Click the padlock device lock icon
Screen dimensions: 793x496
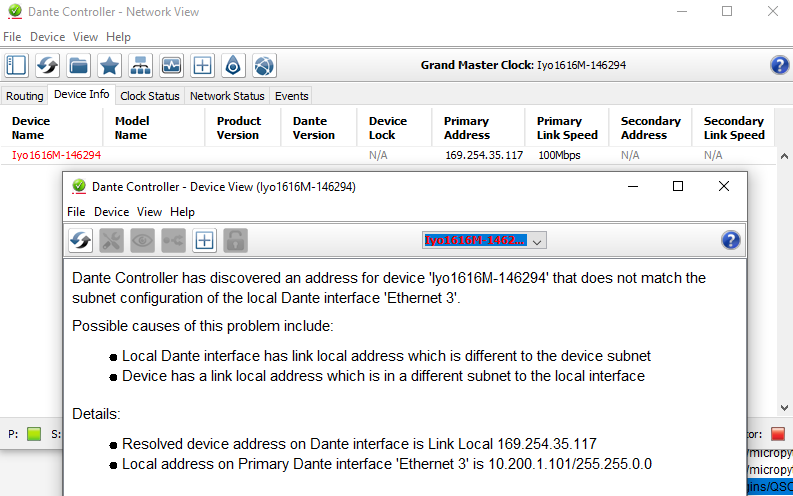(235, 240)
